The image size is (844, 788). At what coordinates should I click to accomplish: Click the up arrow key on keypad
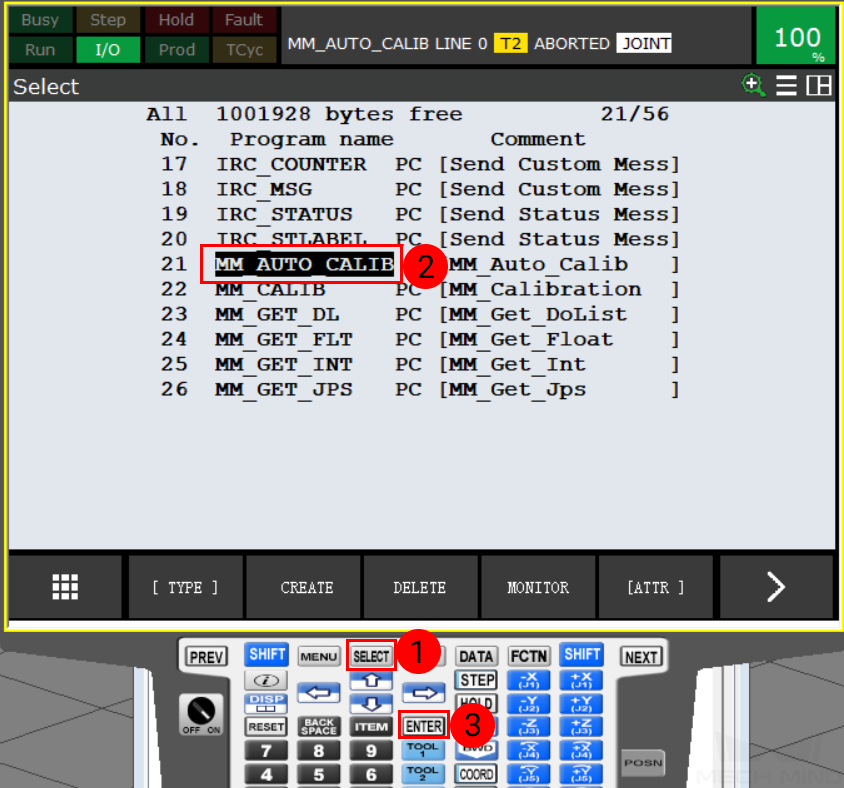pyautogui.click(x=371, y=680)
